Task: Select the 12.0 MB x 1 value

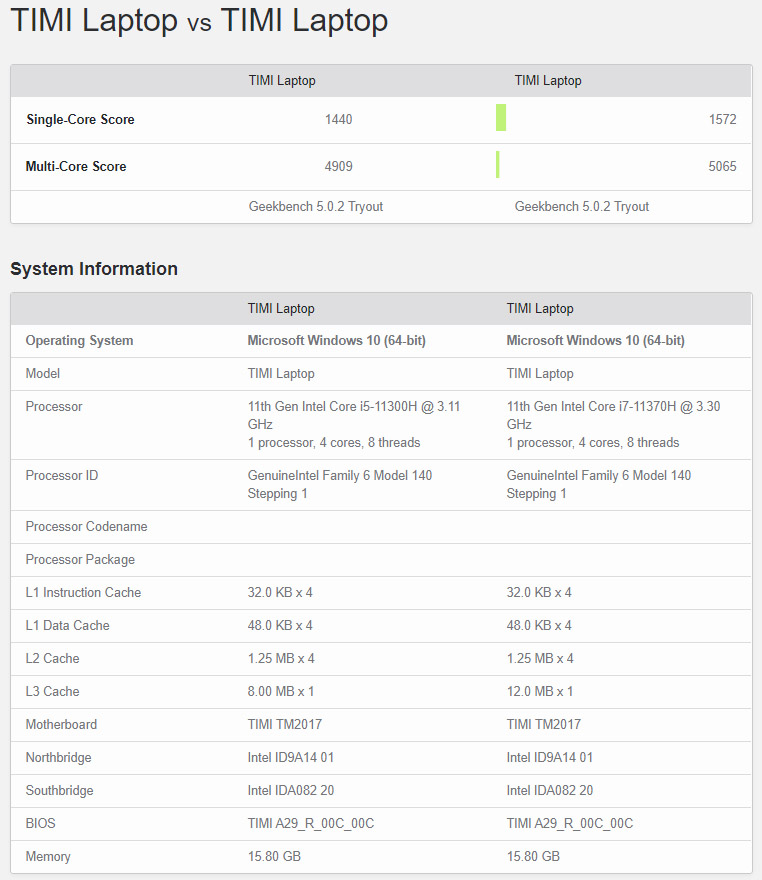Action: pos(540,692)
